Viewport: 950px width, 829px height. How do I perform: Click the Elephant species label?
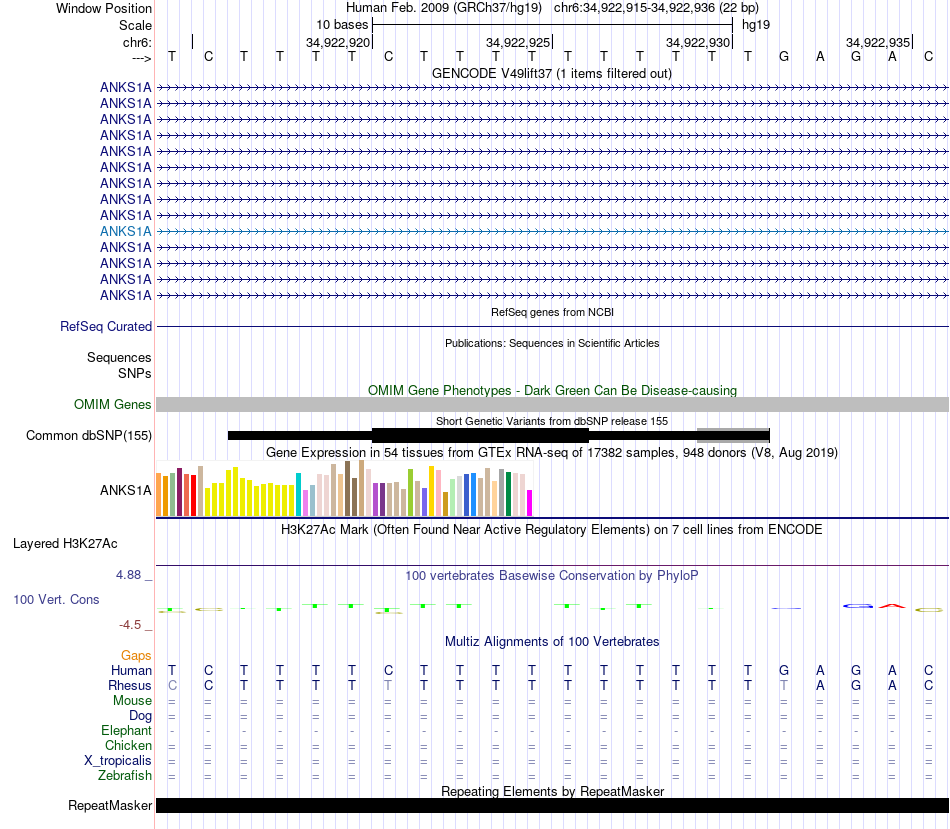[x=126, y=731]
